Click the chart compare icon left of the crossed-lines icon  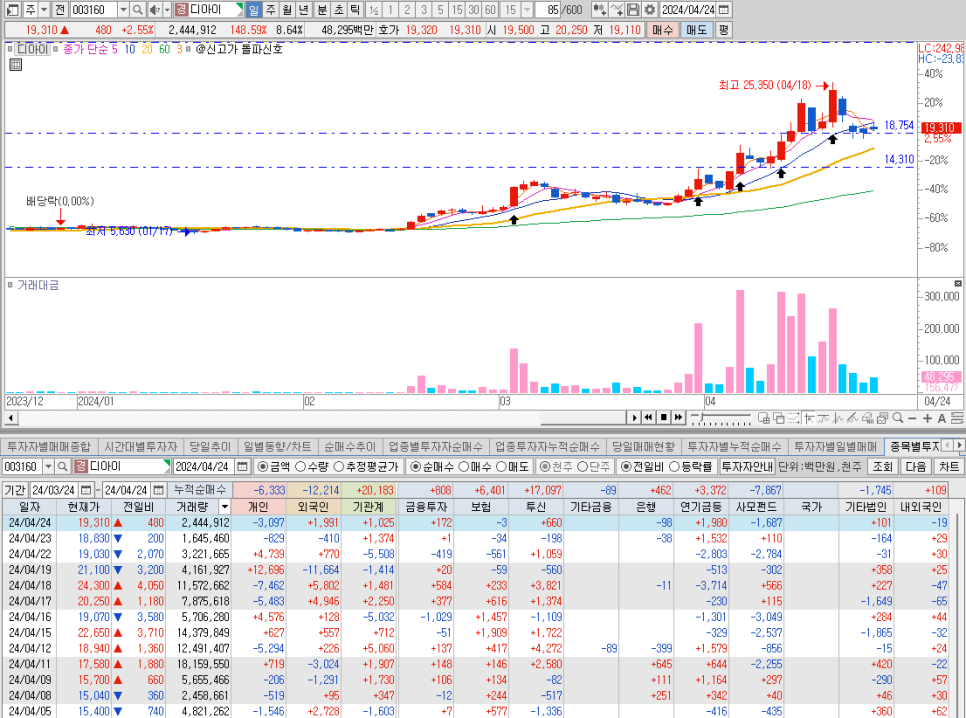coord(599,10)
